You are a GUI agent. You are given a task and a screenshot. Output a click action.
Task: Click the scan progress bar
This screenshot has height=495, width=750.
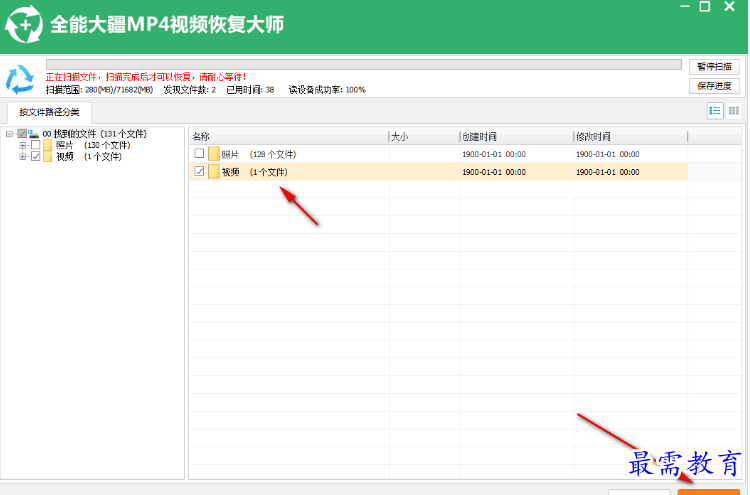click(x=364, y=65)
